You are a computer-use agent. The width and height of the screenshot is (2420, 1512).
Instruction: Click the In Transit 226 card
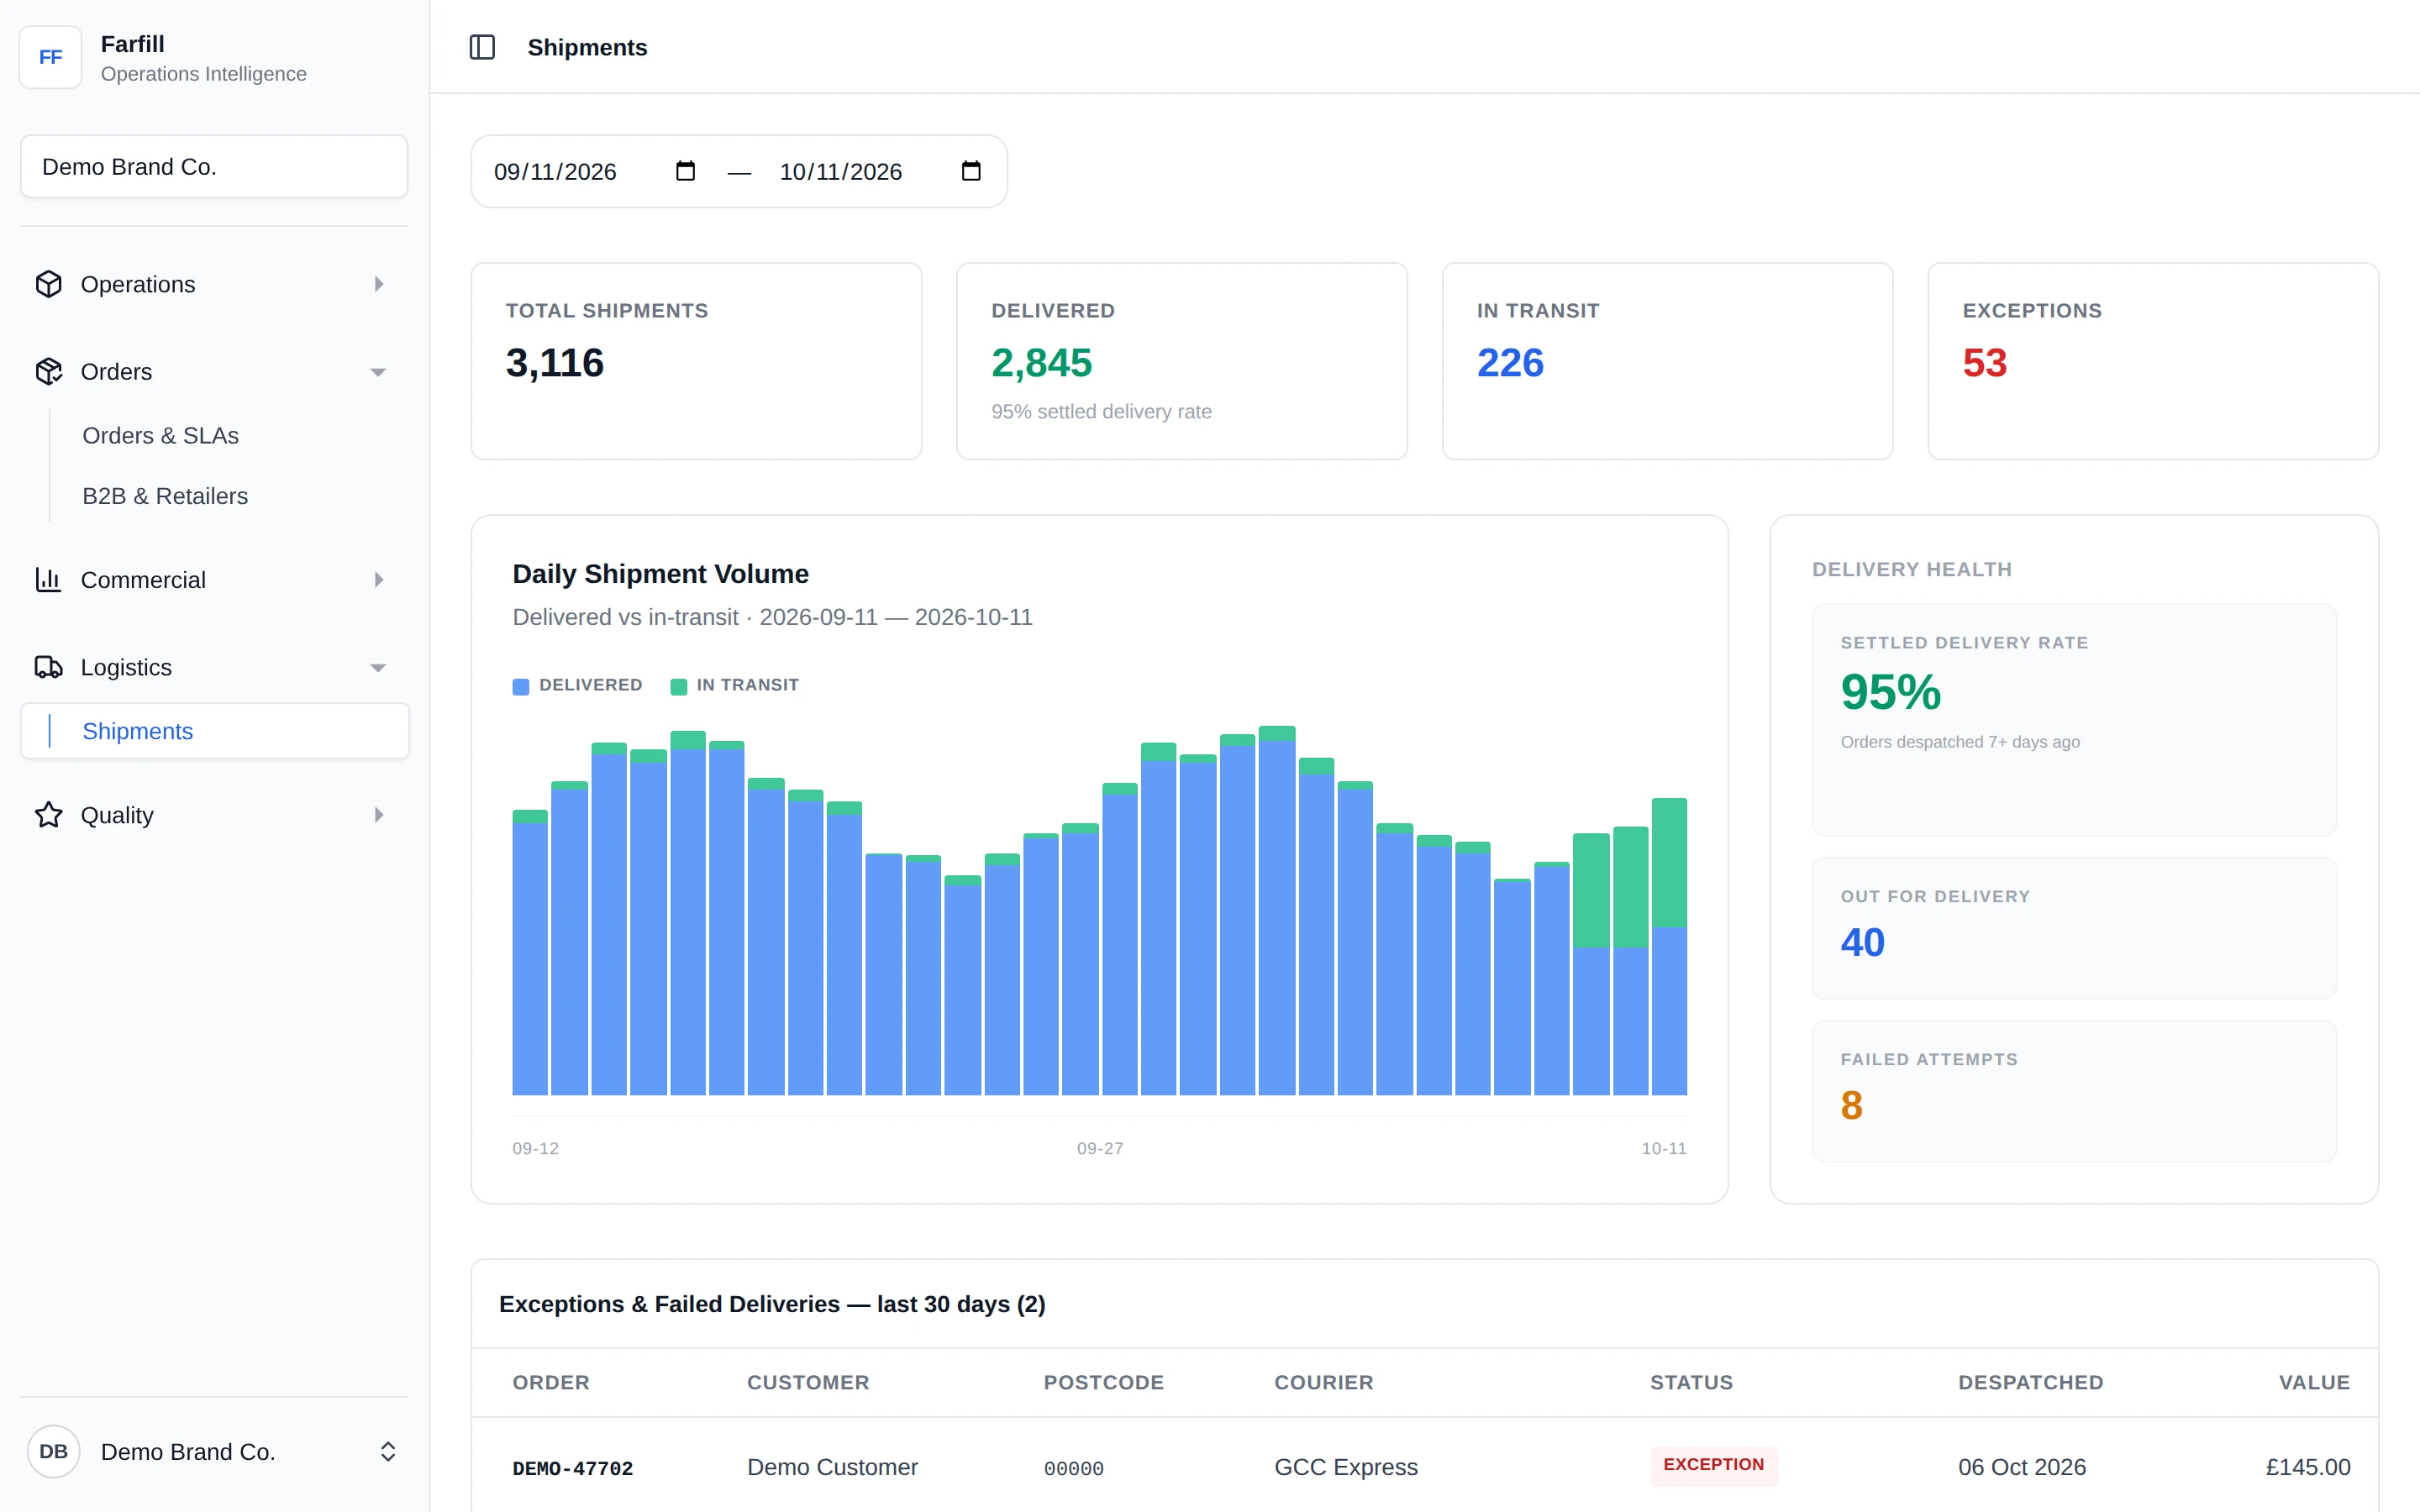pyautogui.click(x=1667, y=361)
